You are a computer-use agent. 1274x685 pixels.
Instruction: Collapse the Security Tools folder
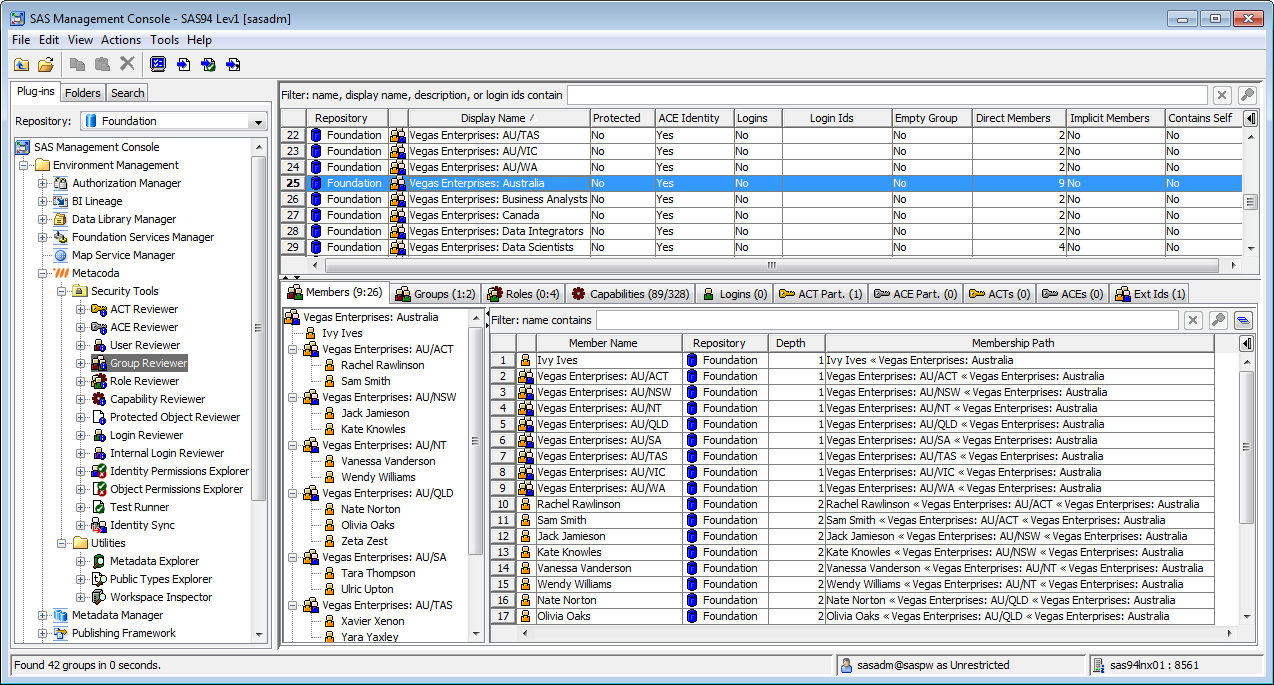click(x=62, y=291)
